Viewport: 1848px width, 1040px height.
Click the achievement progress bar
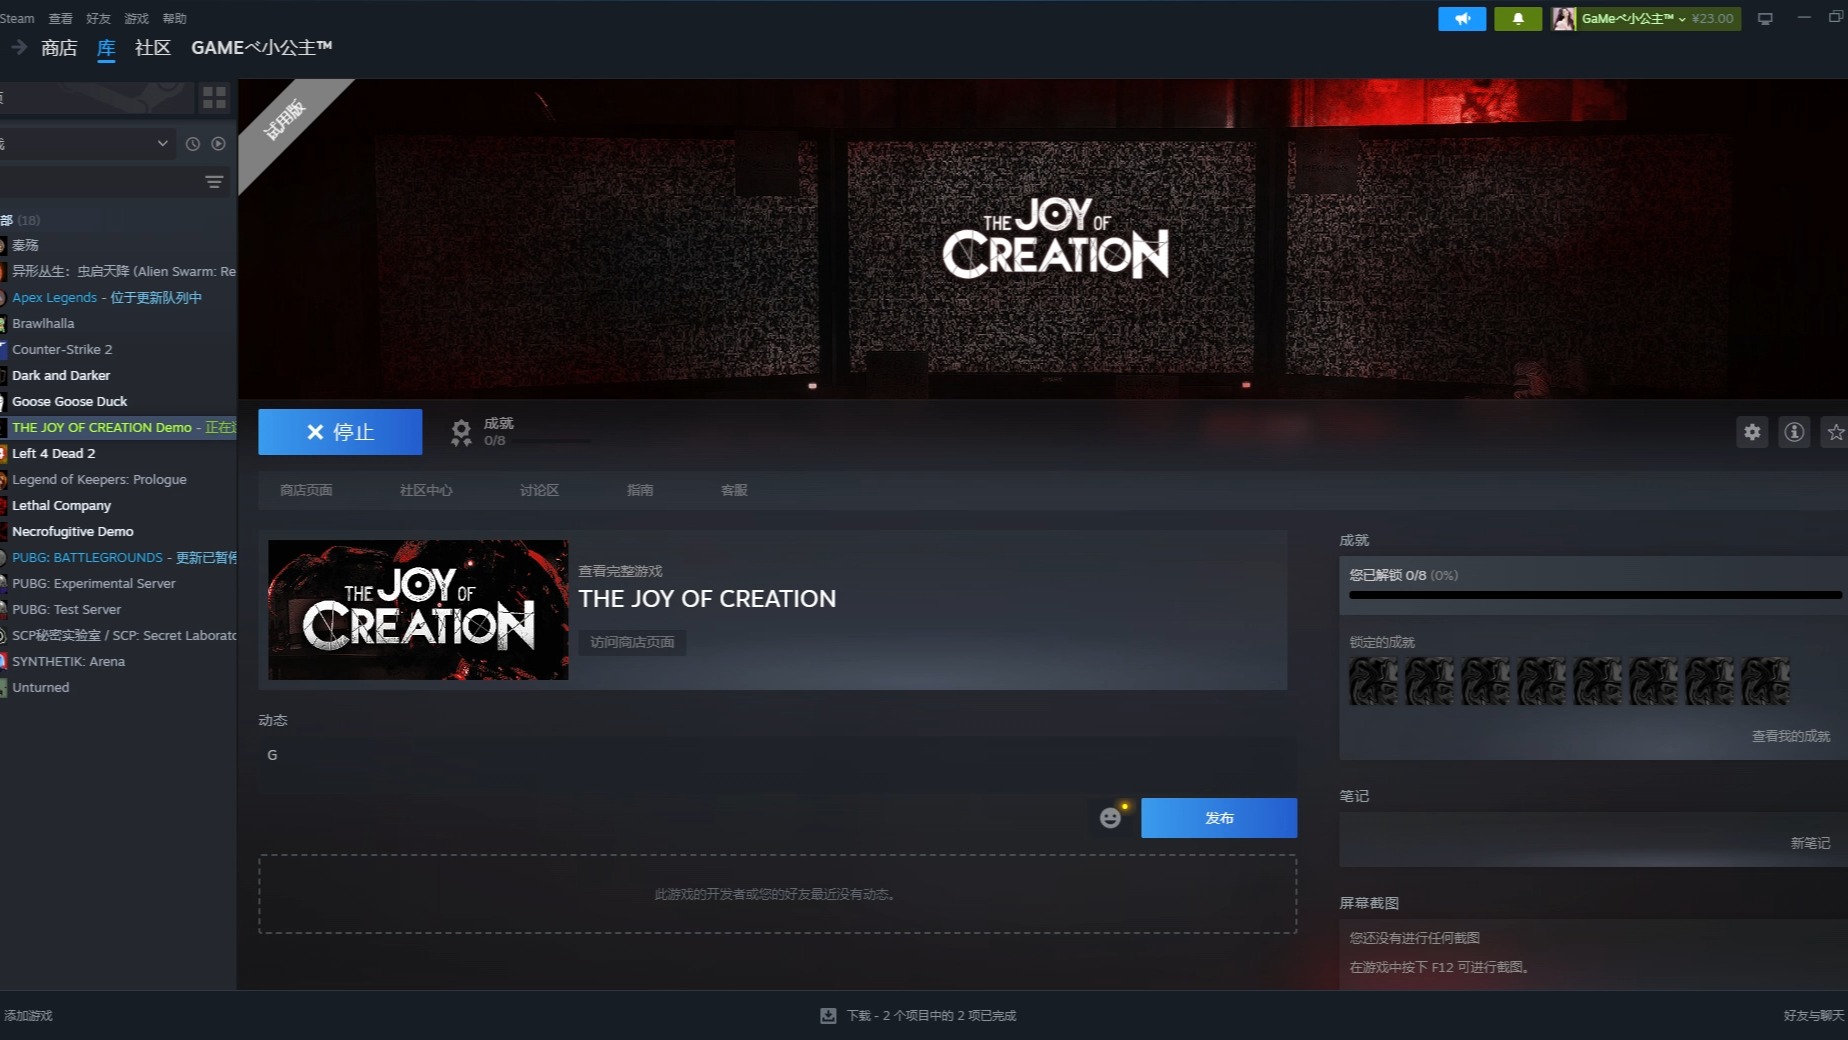[x=1595, y=595]
